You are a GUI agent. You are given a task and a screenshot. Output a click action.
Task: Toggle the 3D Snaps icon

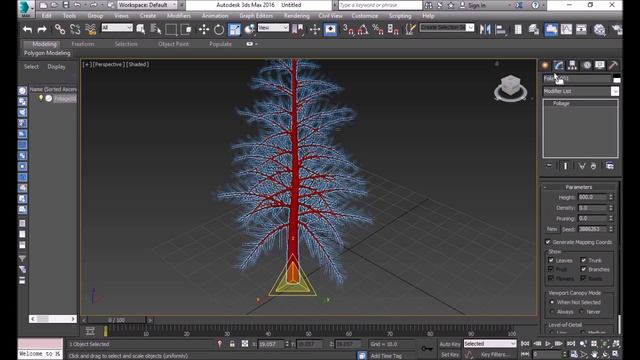(348, 29)
